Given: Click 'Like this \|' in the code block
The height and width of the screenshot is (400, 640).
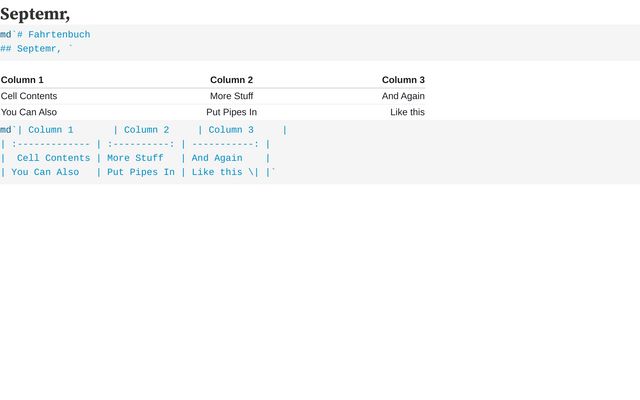Looking at the screenshot, I should [225, 172].
